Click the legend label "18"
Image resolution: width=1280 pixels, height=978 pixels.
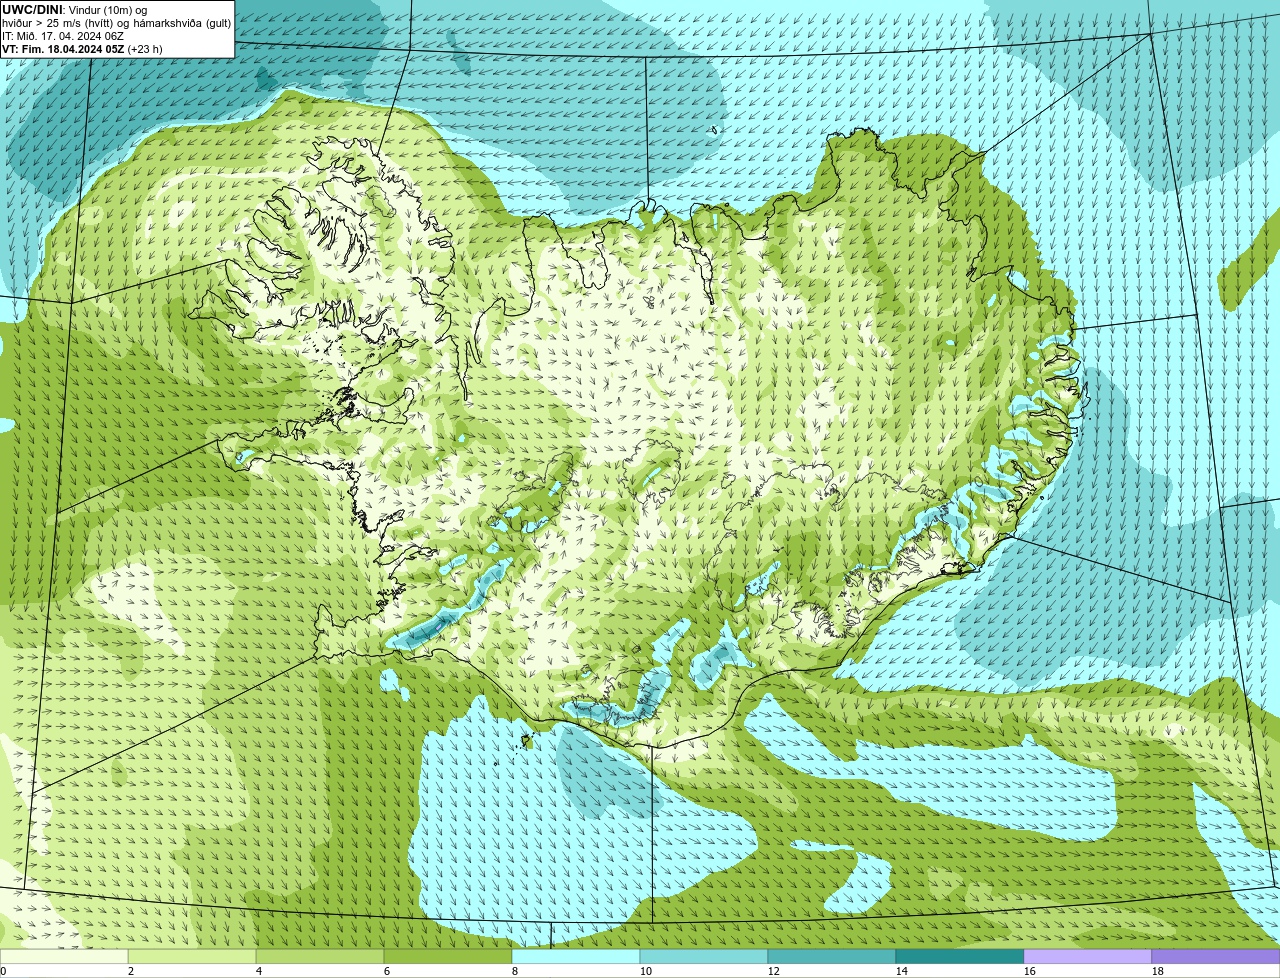coord(1158,971)
